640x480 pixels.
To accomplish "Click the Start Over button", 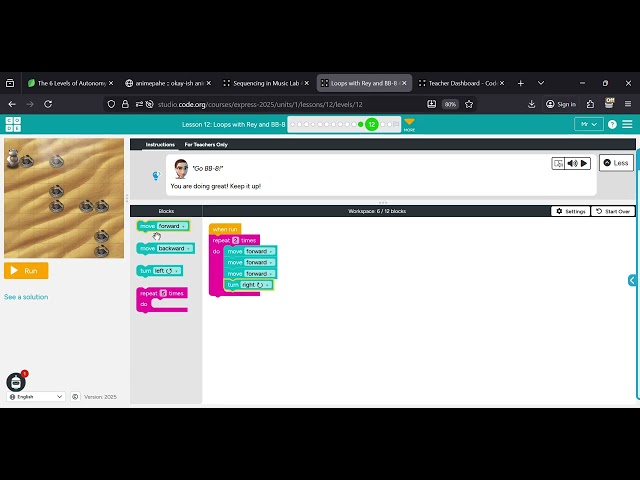I will 613,211.
